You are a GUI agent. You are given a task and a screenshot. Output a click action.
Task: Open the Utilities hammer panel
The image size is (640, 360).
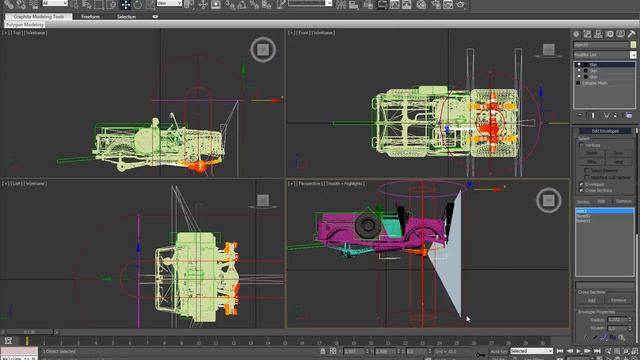click(631, 34)
